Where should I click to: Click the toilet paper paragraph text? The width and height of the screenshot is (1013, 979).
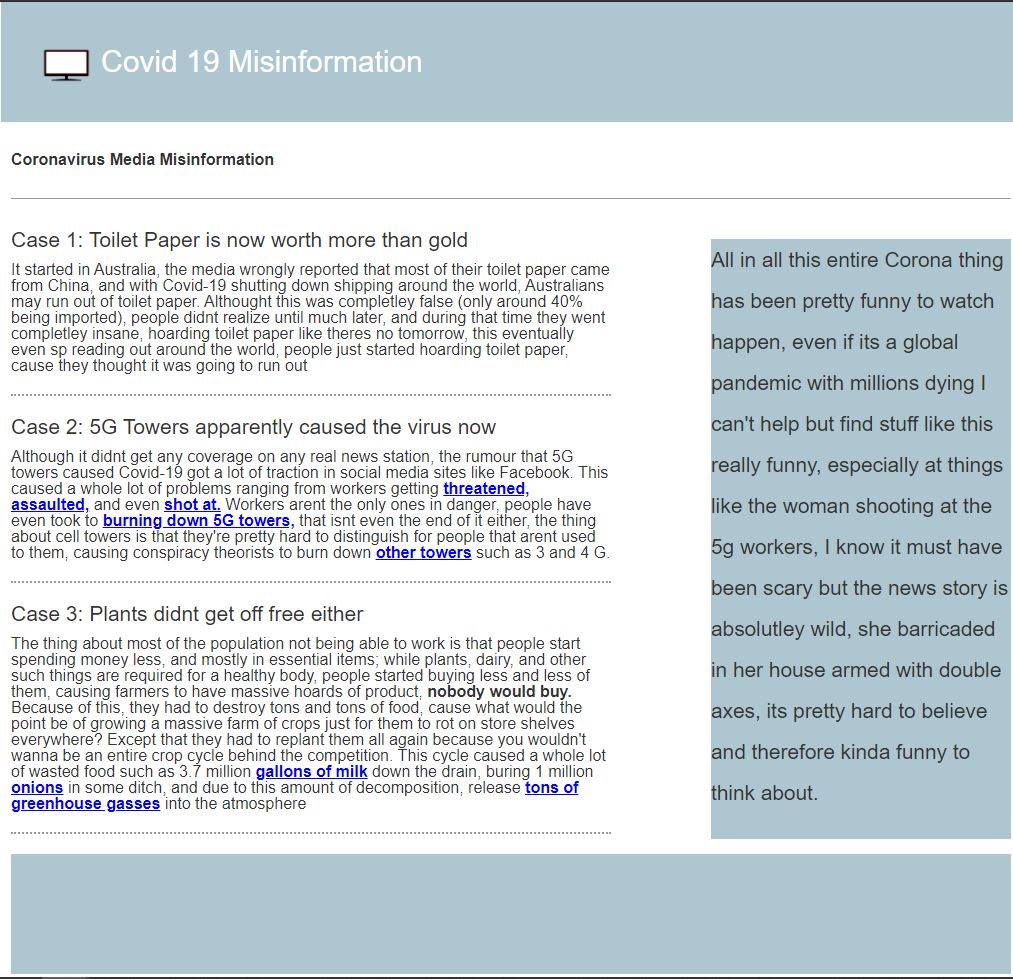click(310, 318)
